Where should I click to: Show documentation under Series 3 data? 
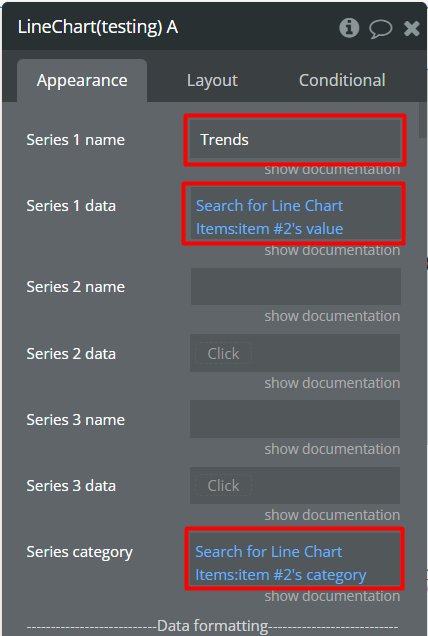pos(332,515)
